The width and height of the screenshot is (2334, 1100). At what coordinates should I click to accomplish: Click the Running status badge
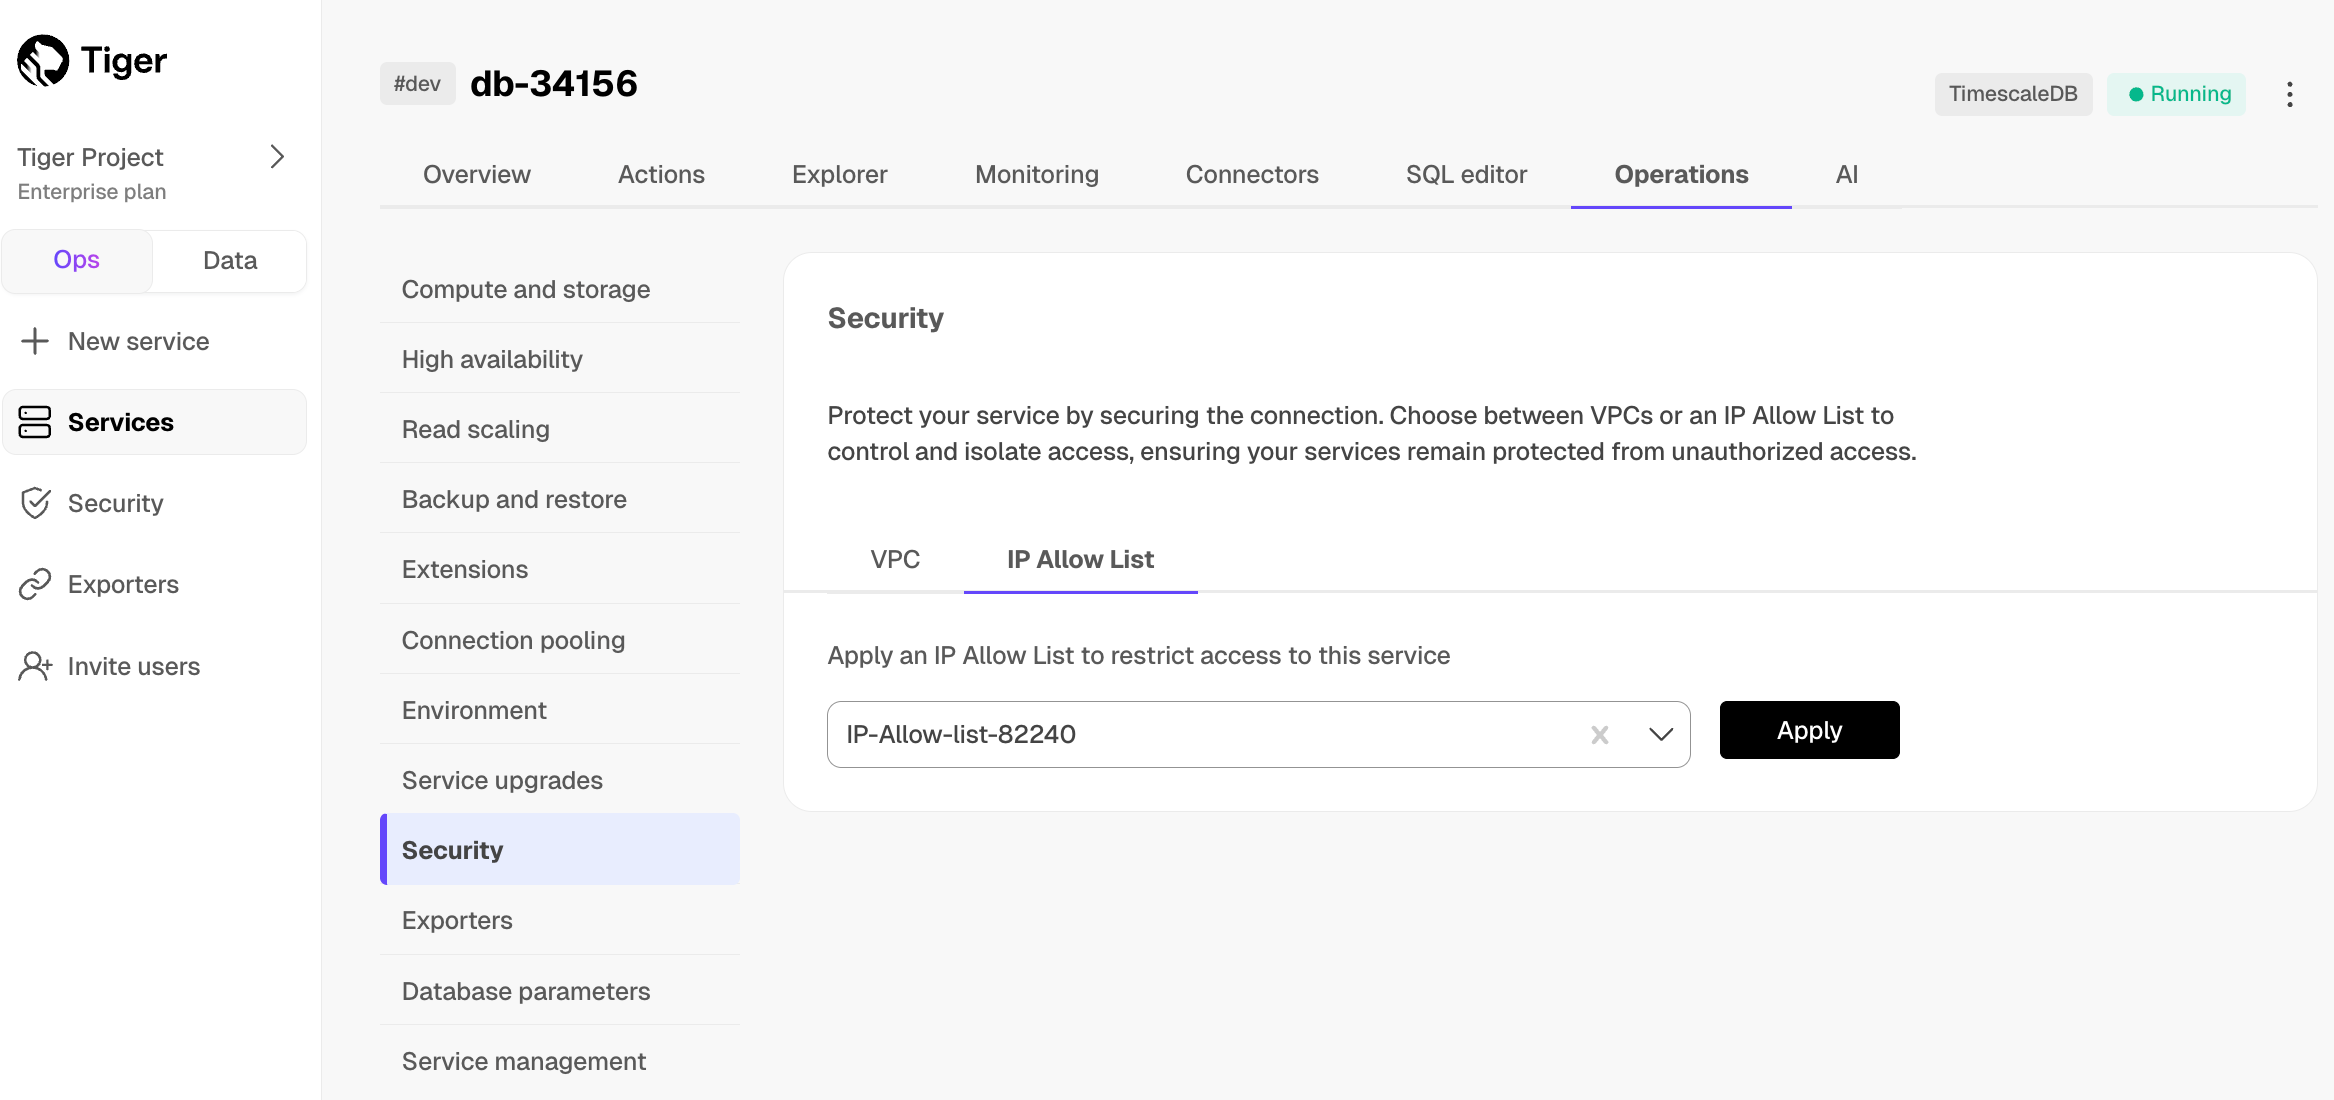tap(2177, 94)
